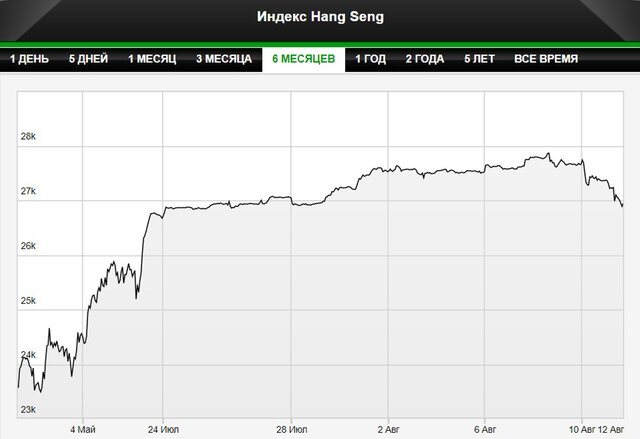Click the 4 Май date label
The image size is (640, 439).
click(83, 430)
